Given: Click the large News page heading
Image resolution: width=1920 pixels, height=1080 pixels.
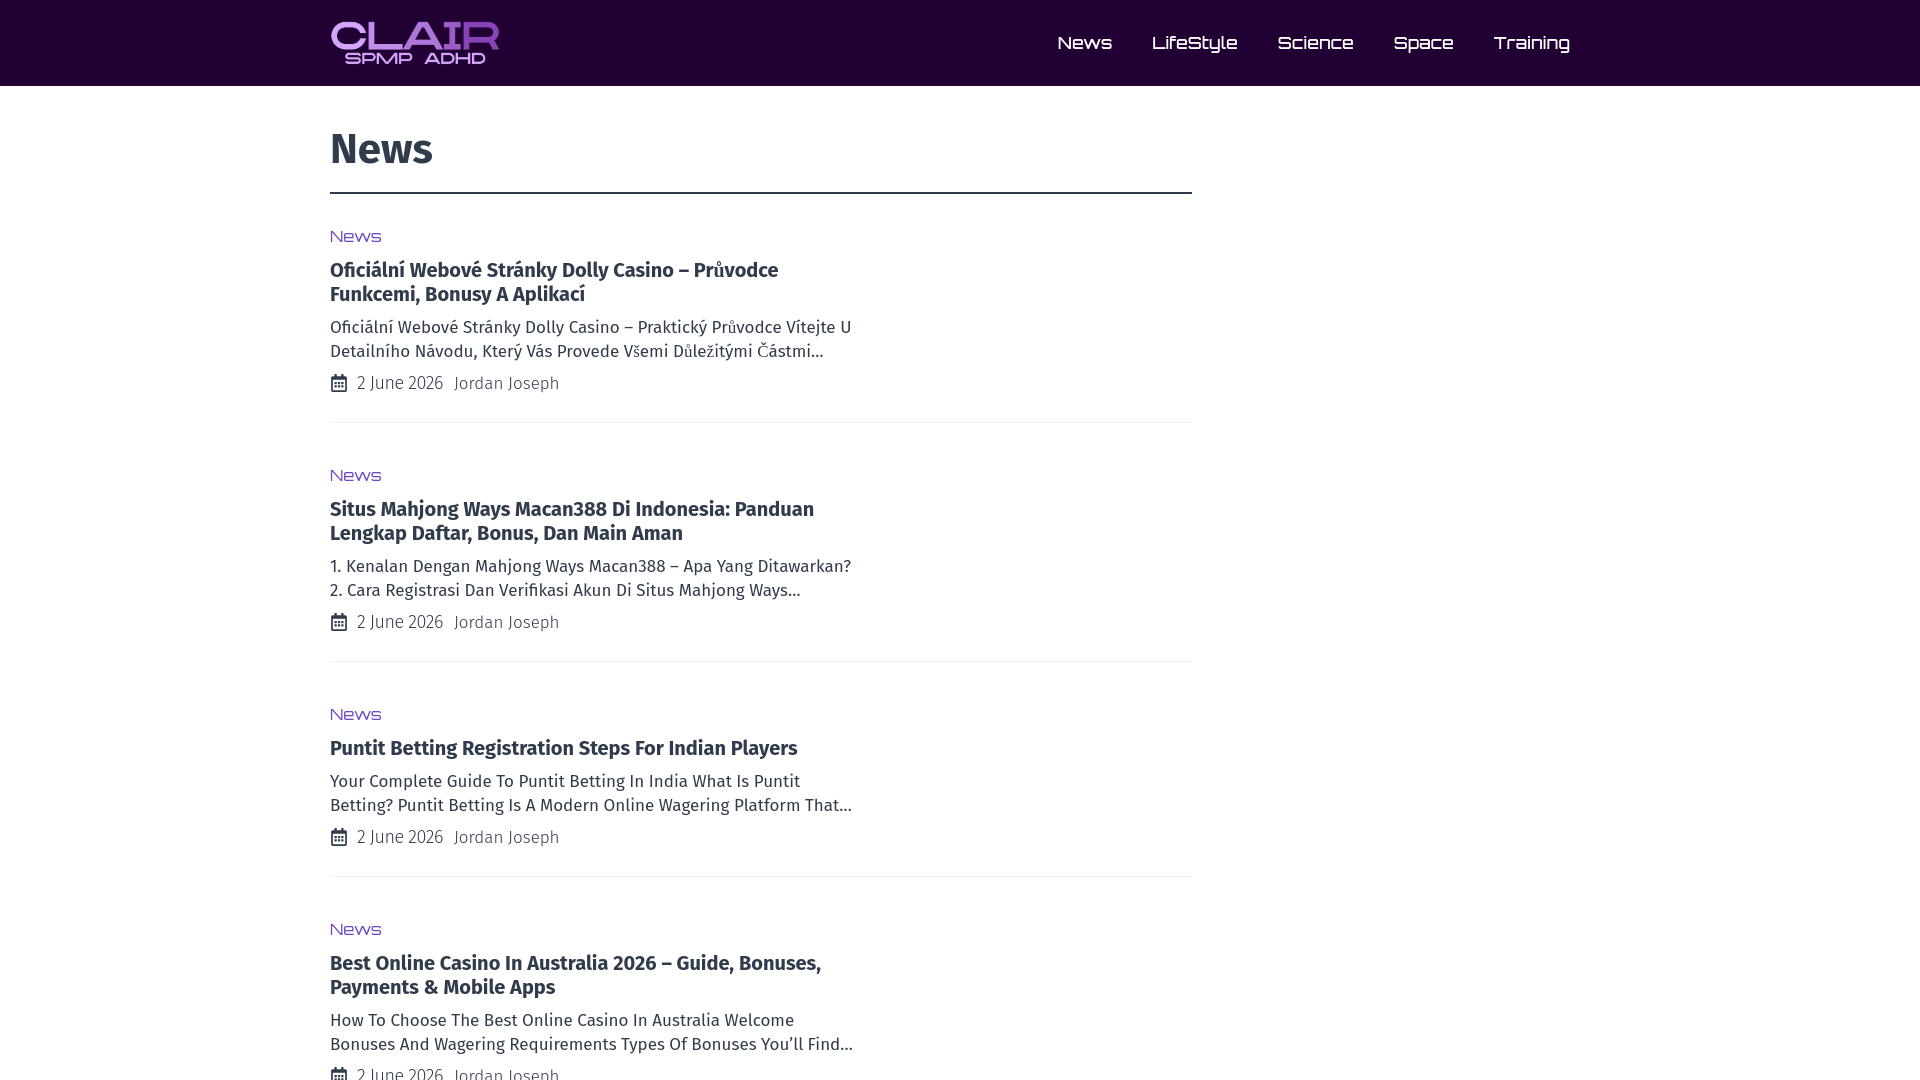Looking at the screenshot, I should (381, 149).
